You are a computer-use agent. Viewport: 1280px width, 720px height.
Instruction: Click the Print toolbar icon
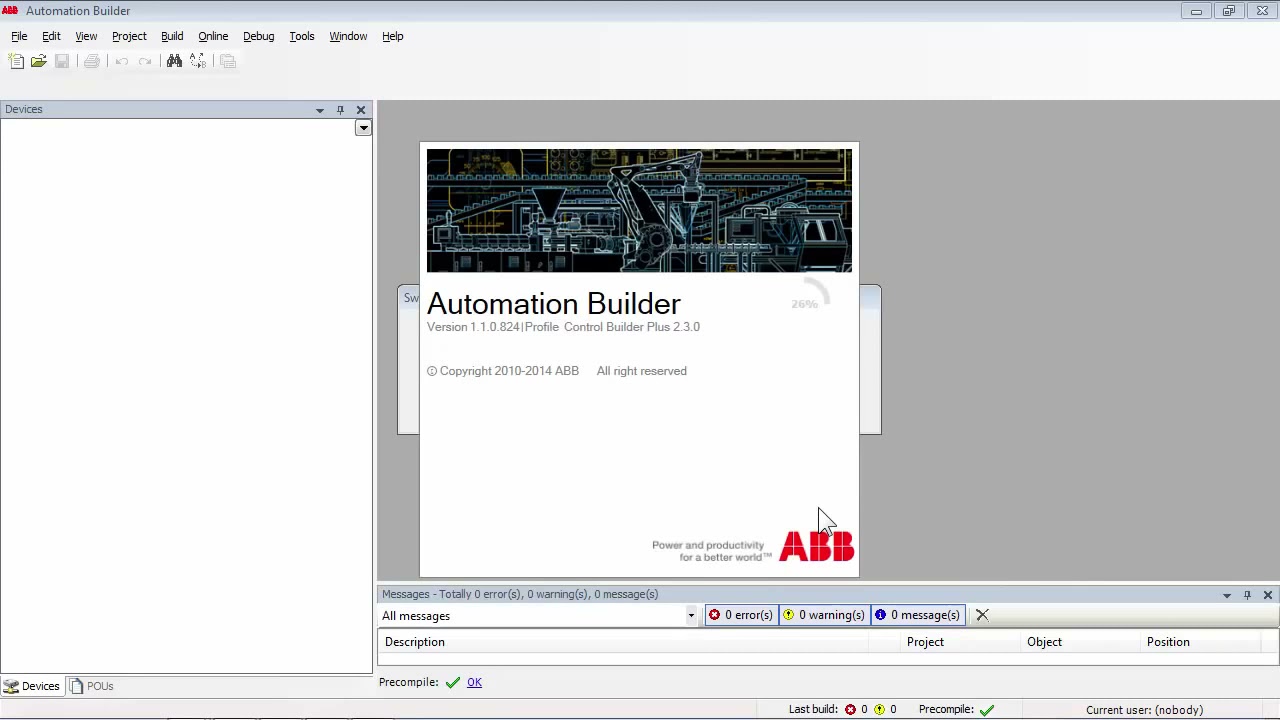tap(92, 61)
